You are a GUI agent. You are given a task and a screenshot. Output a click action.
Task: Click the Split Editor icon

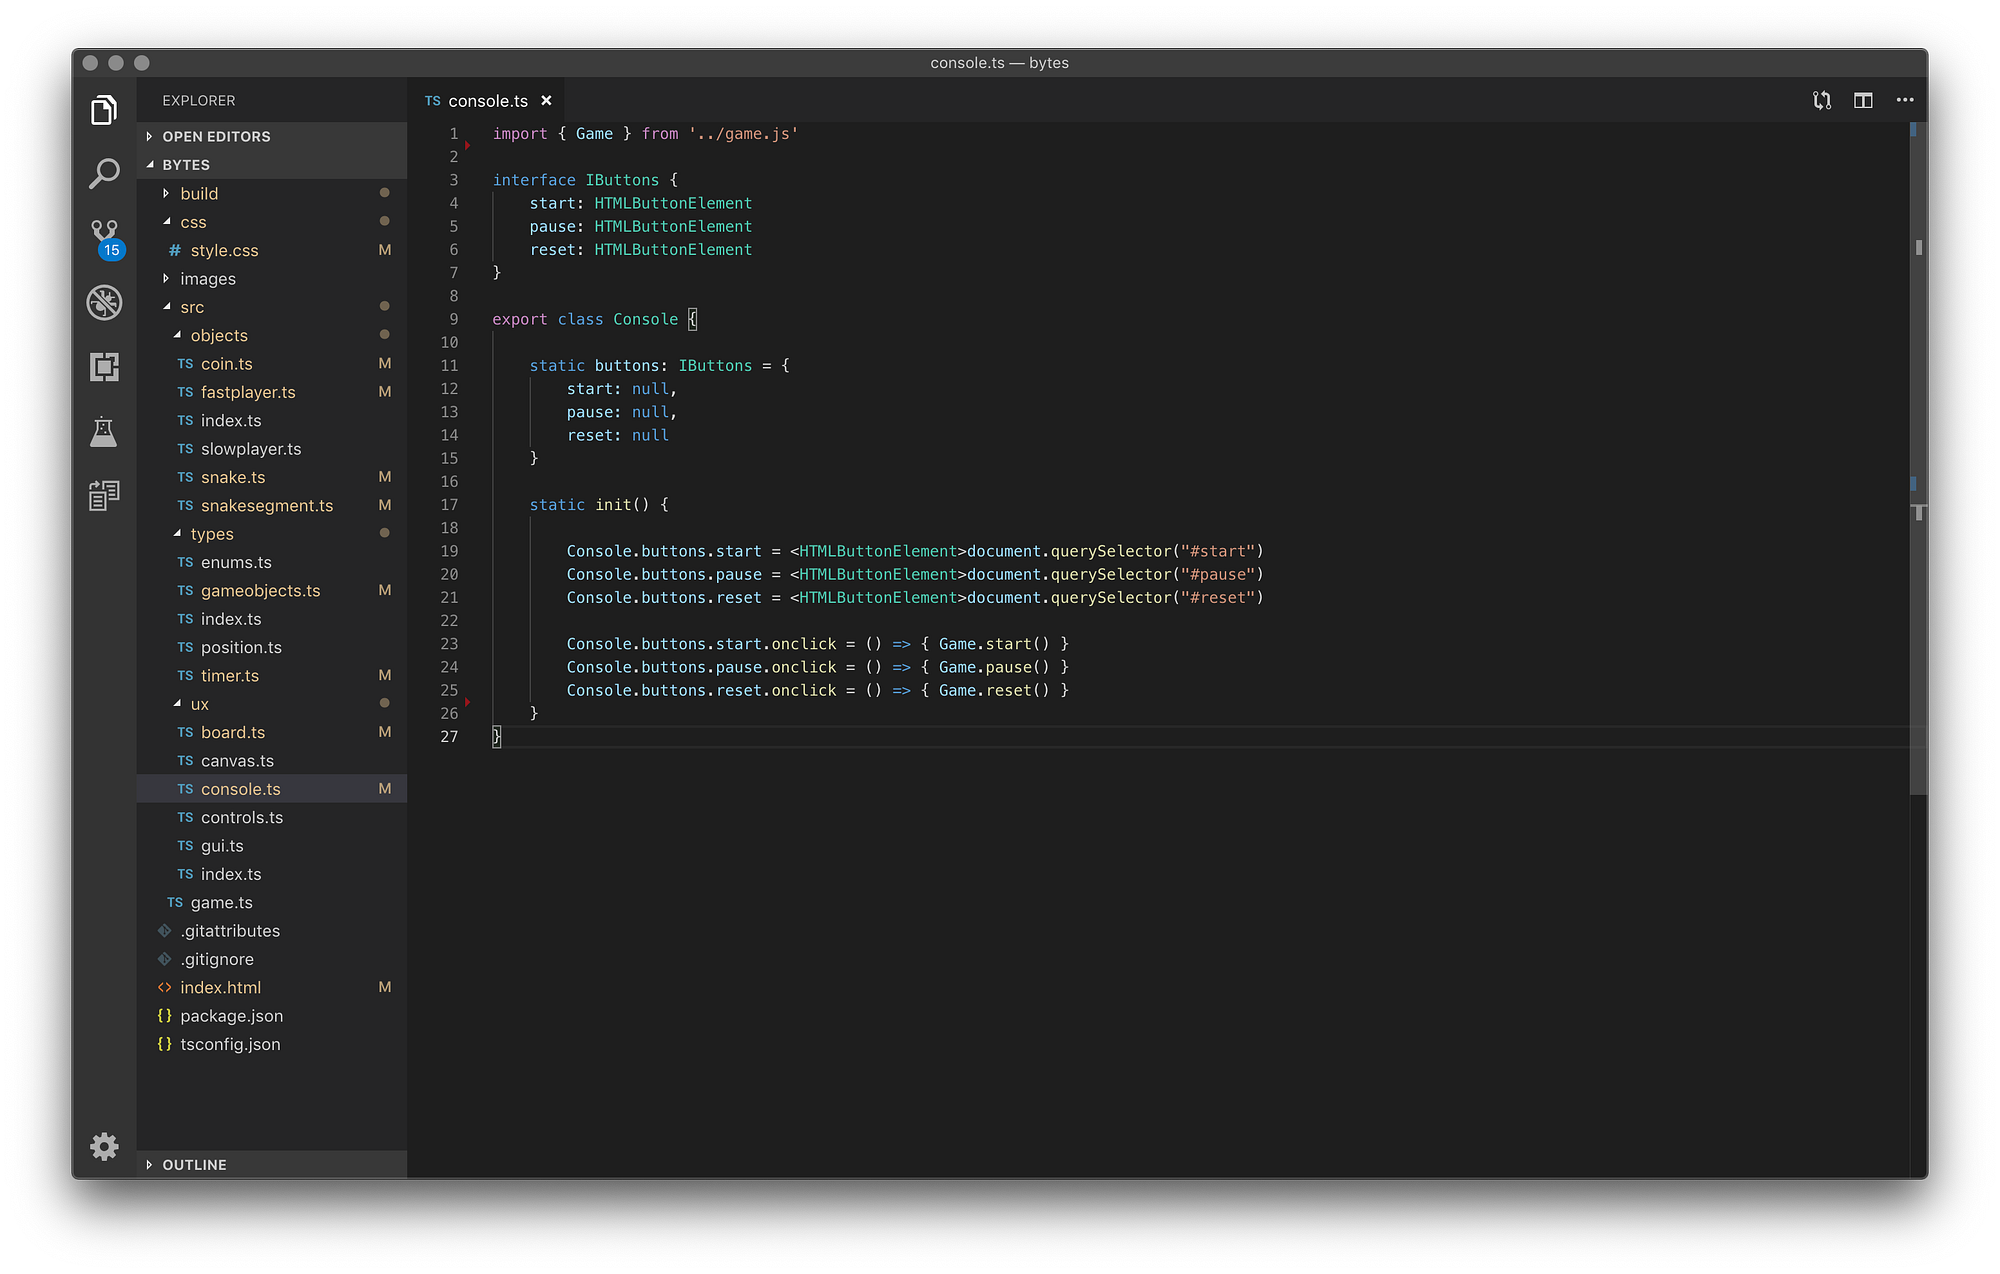(x=1863, y=100)
